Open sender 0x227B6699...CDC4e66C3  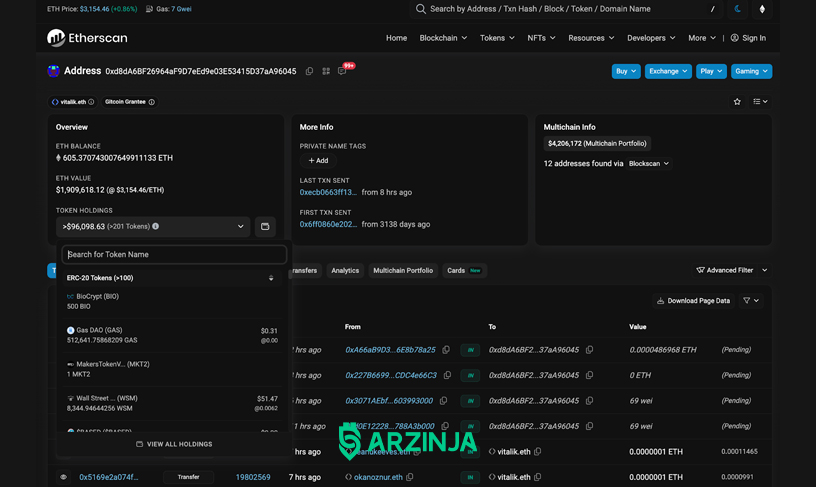point(391,375)
